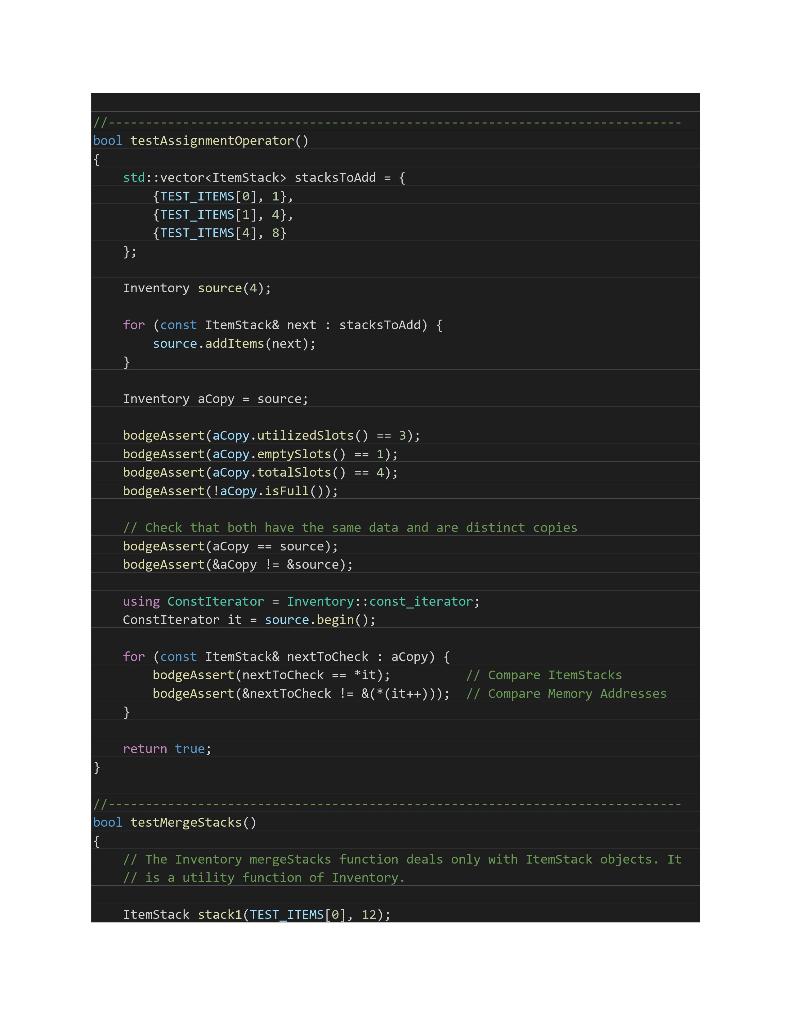Click the line "Inventory source(4);"
The width and height of the screenshot is (791, 1024).
tap(197, 288)
